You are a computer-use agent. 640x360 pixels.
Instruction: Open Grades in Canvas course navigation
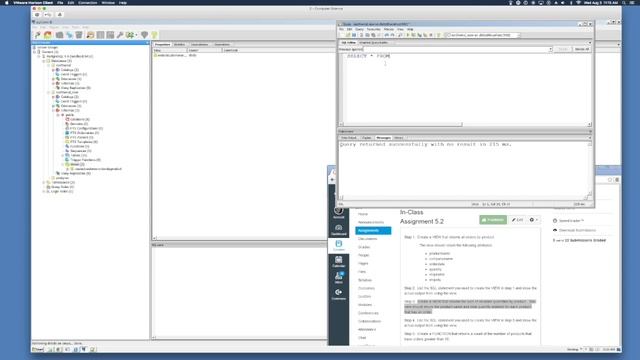(364, 247)
